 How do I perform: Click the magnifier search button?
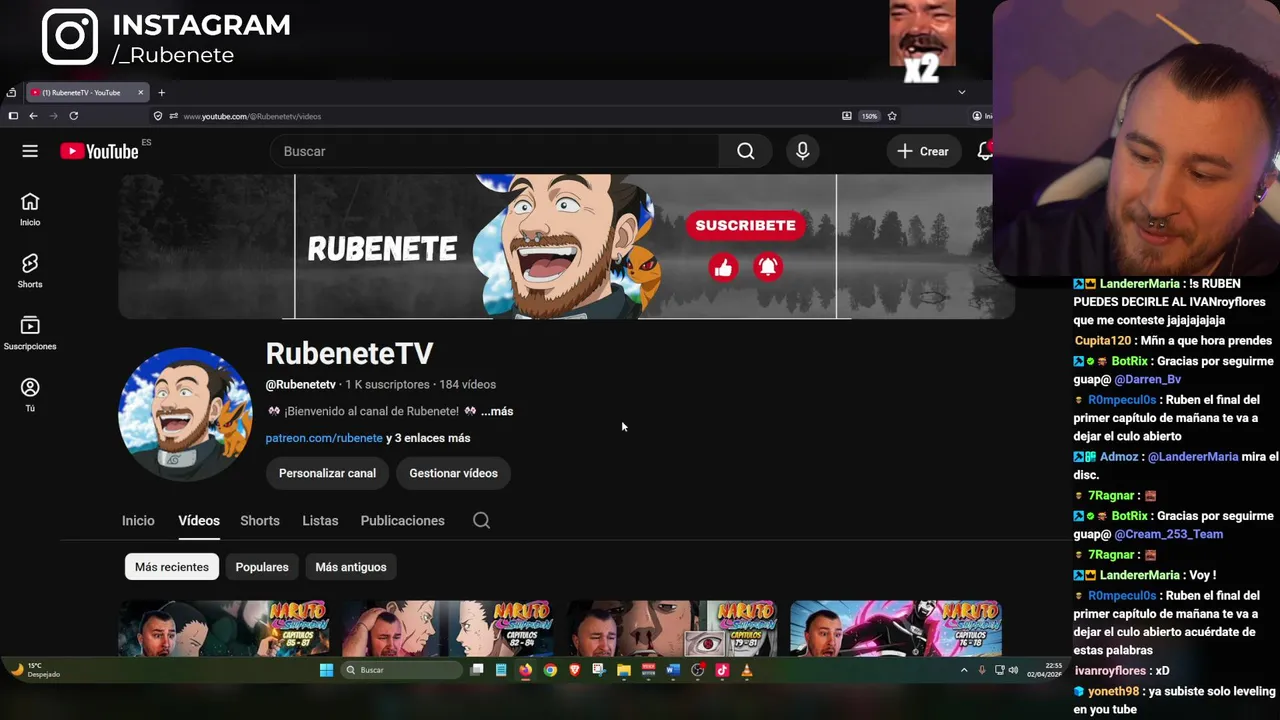746,151
